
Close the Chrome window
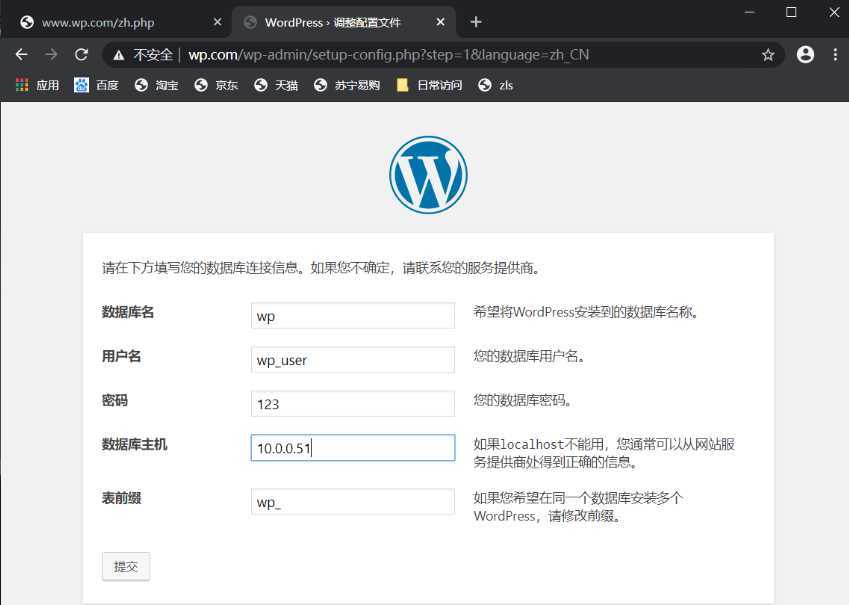tap(834, 12)
